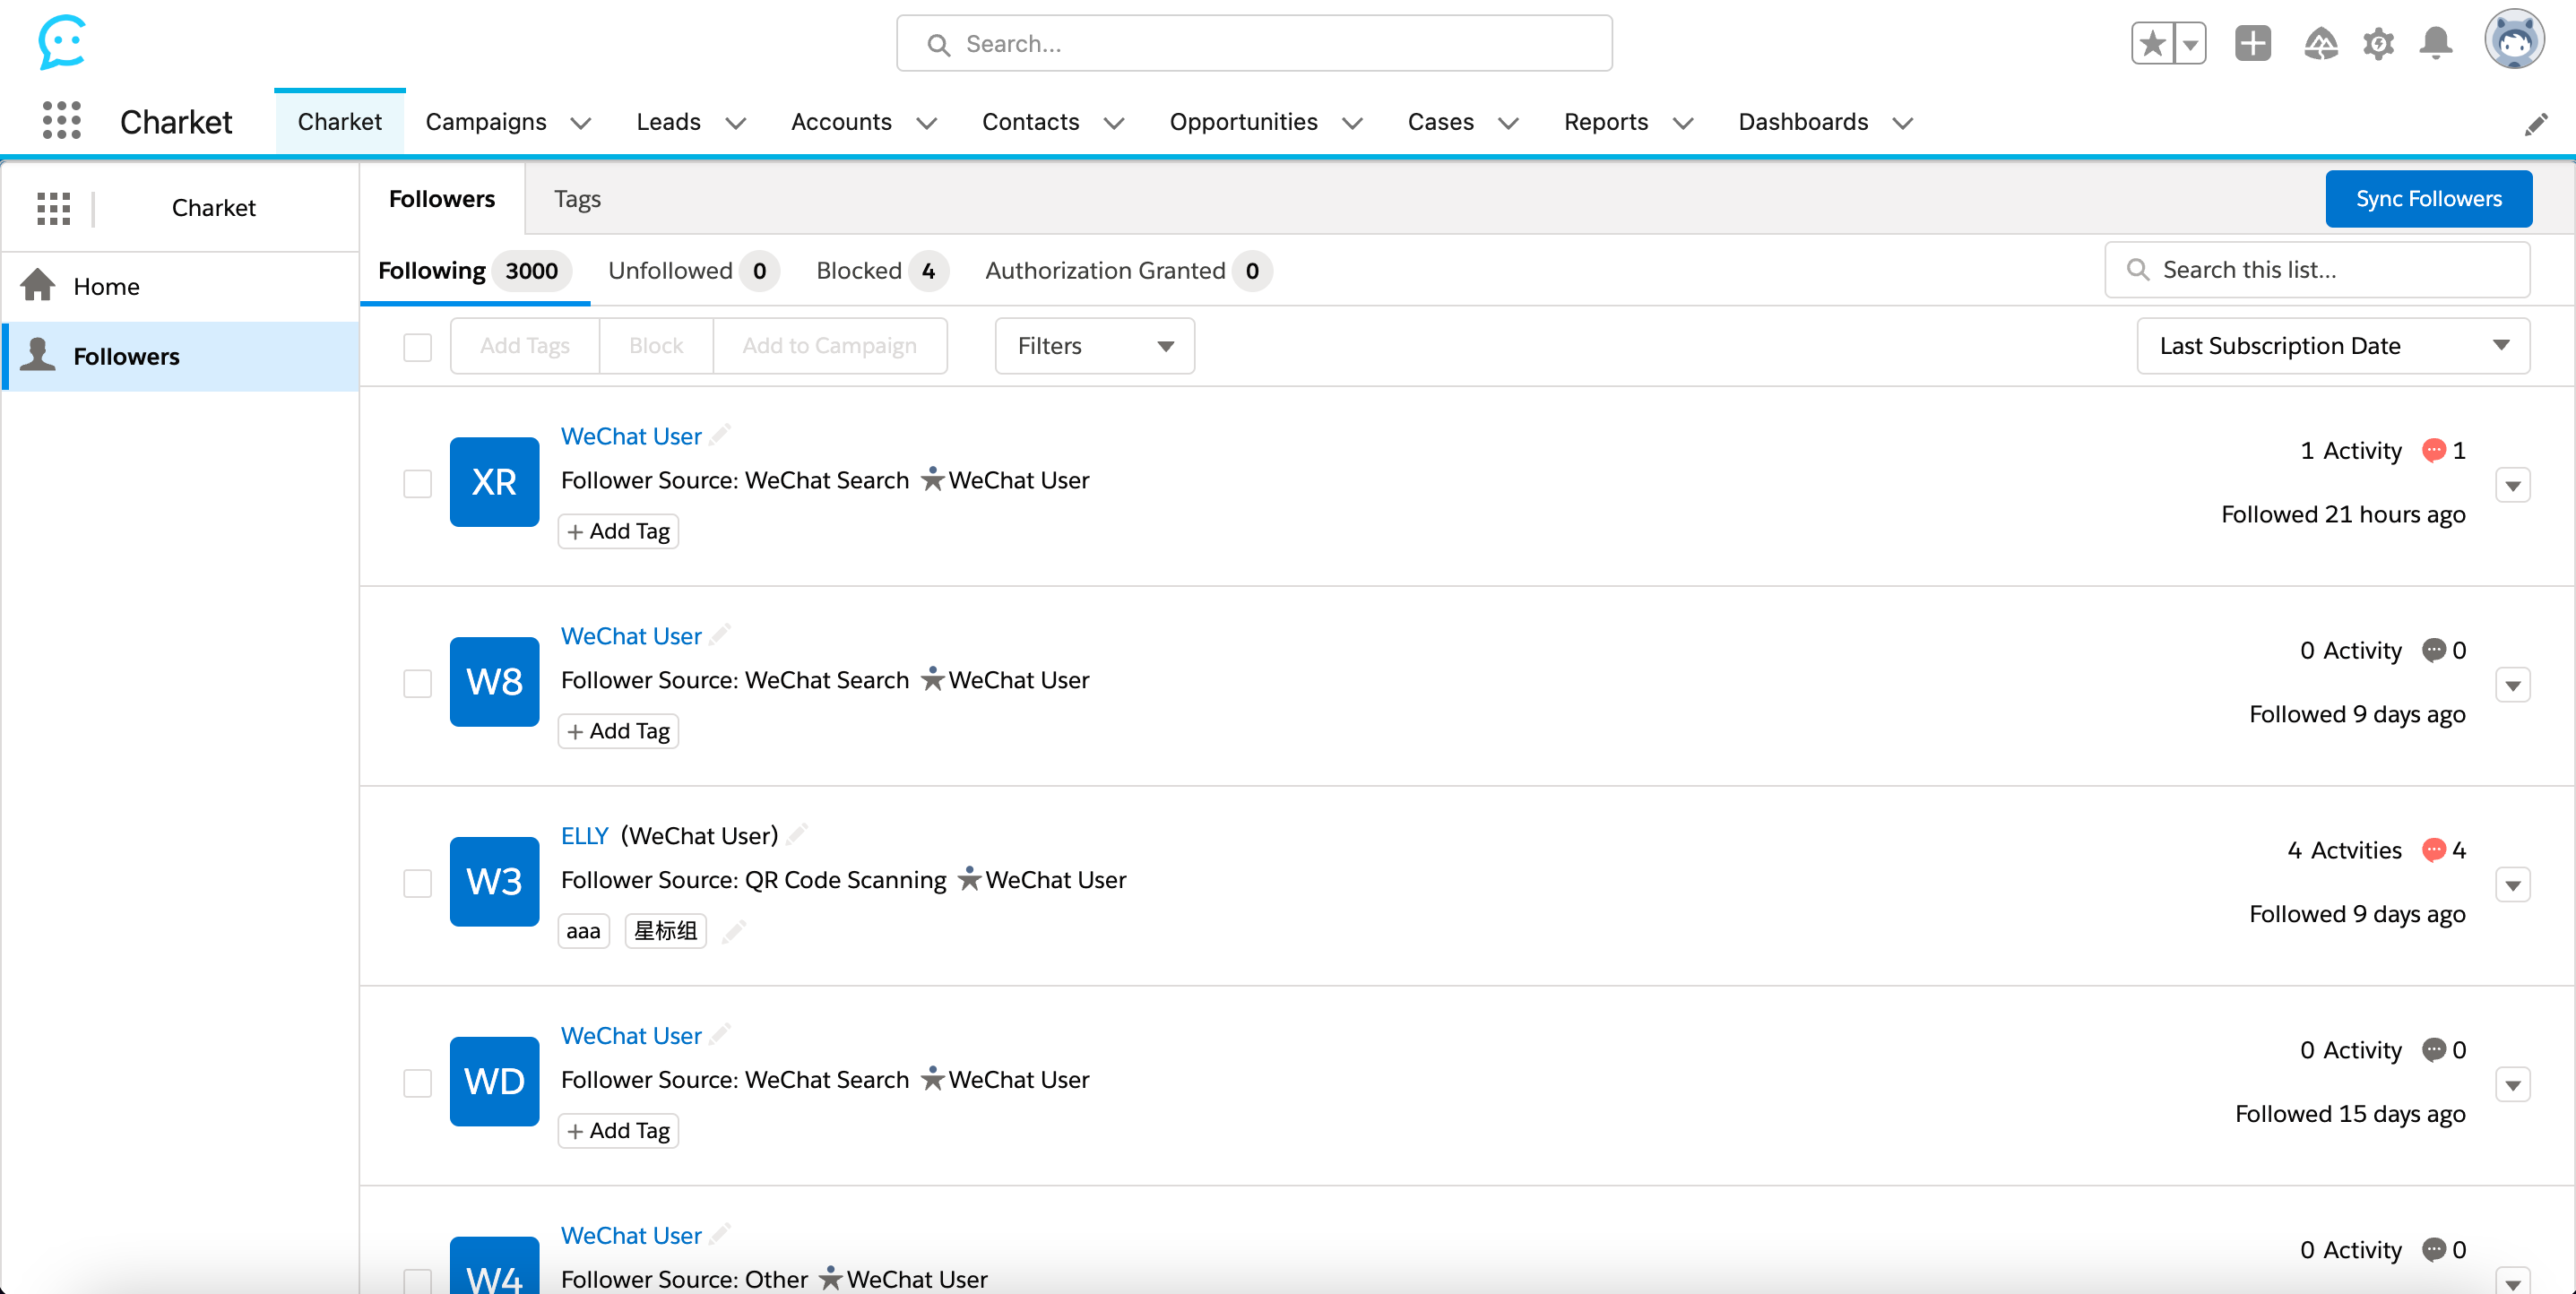Click Add Tag on the WD follower
This screenshot has height=1294, width=2576.
click(618, 1131)
